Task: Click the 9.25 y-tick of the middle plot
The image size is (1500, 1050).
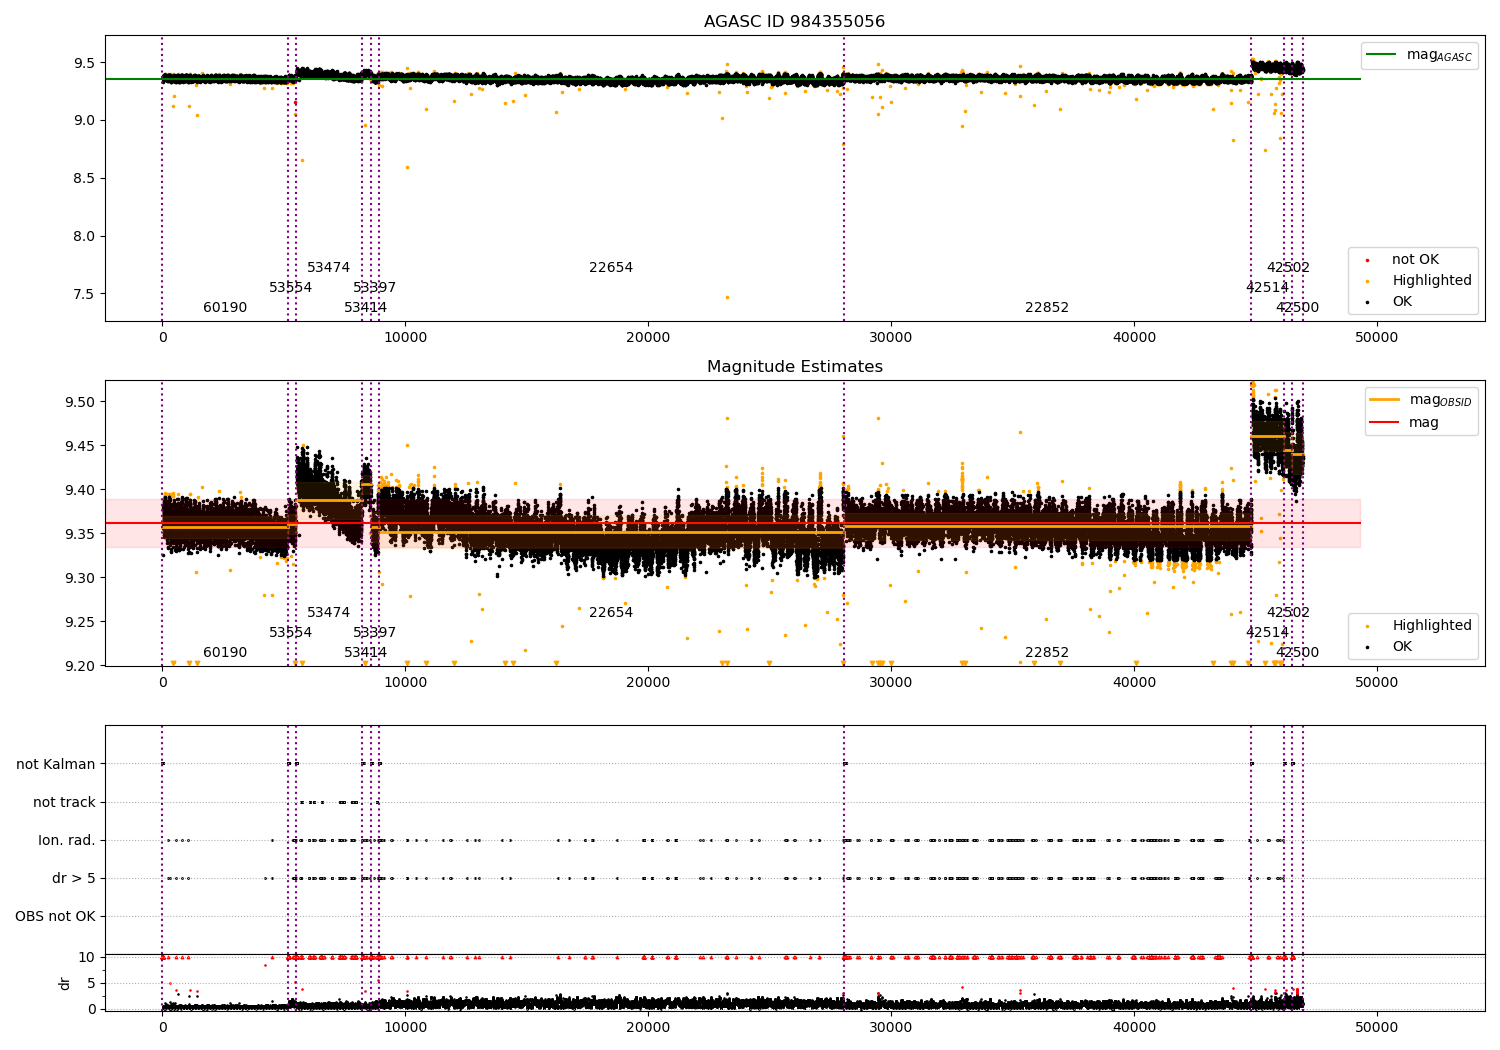Action: point(80,622)
